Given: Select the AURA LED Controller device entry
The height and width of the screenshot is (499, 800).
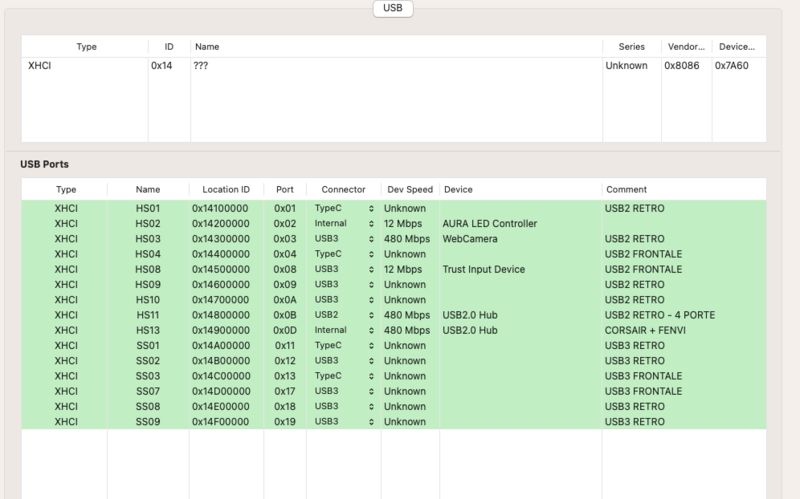Looking at the screenshot, I should [x=490, y=223].
